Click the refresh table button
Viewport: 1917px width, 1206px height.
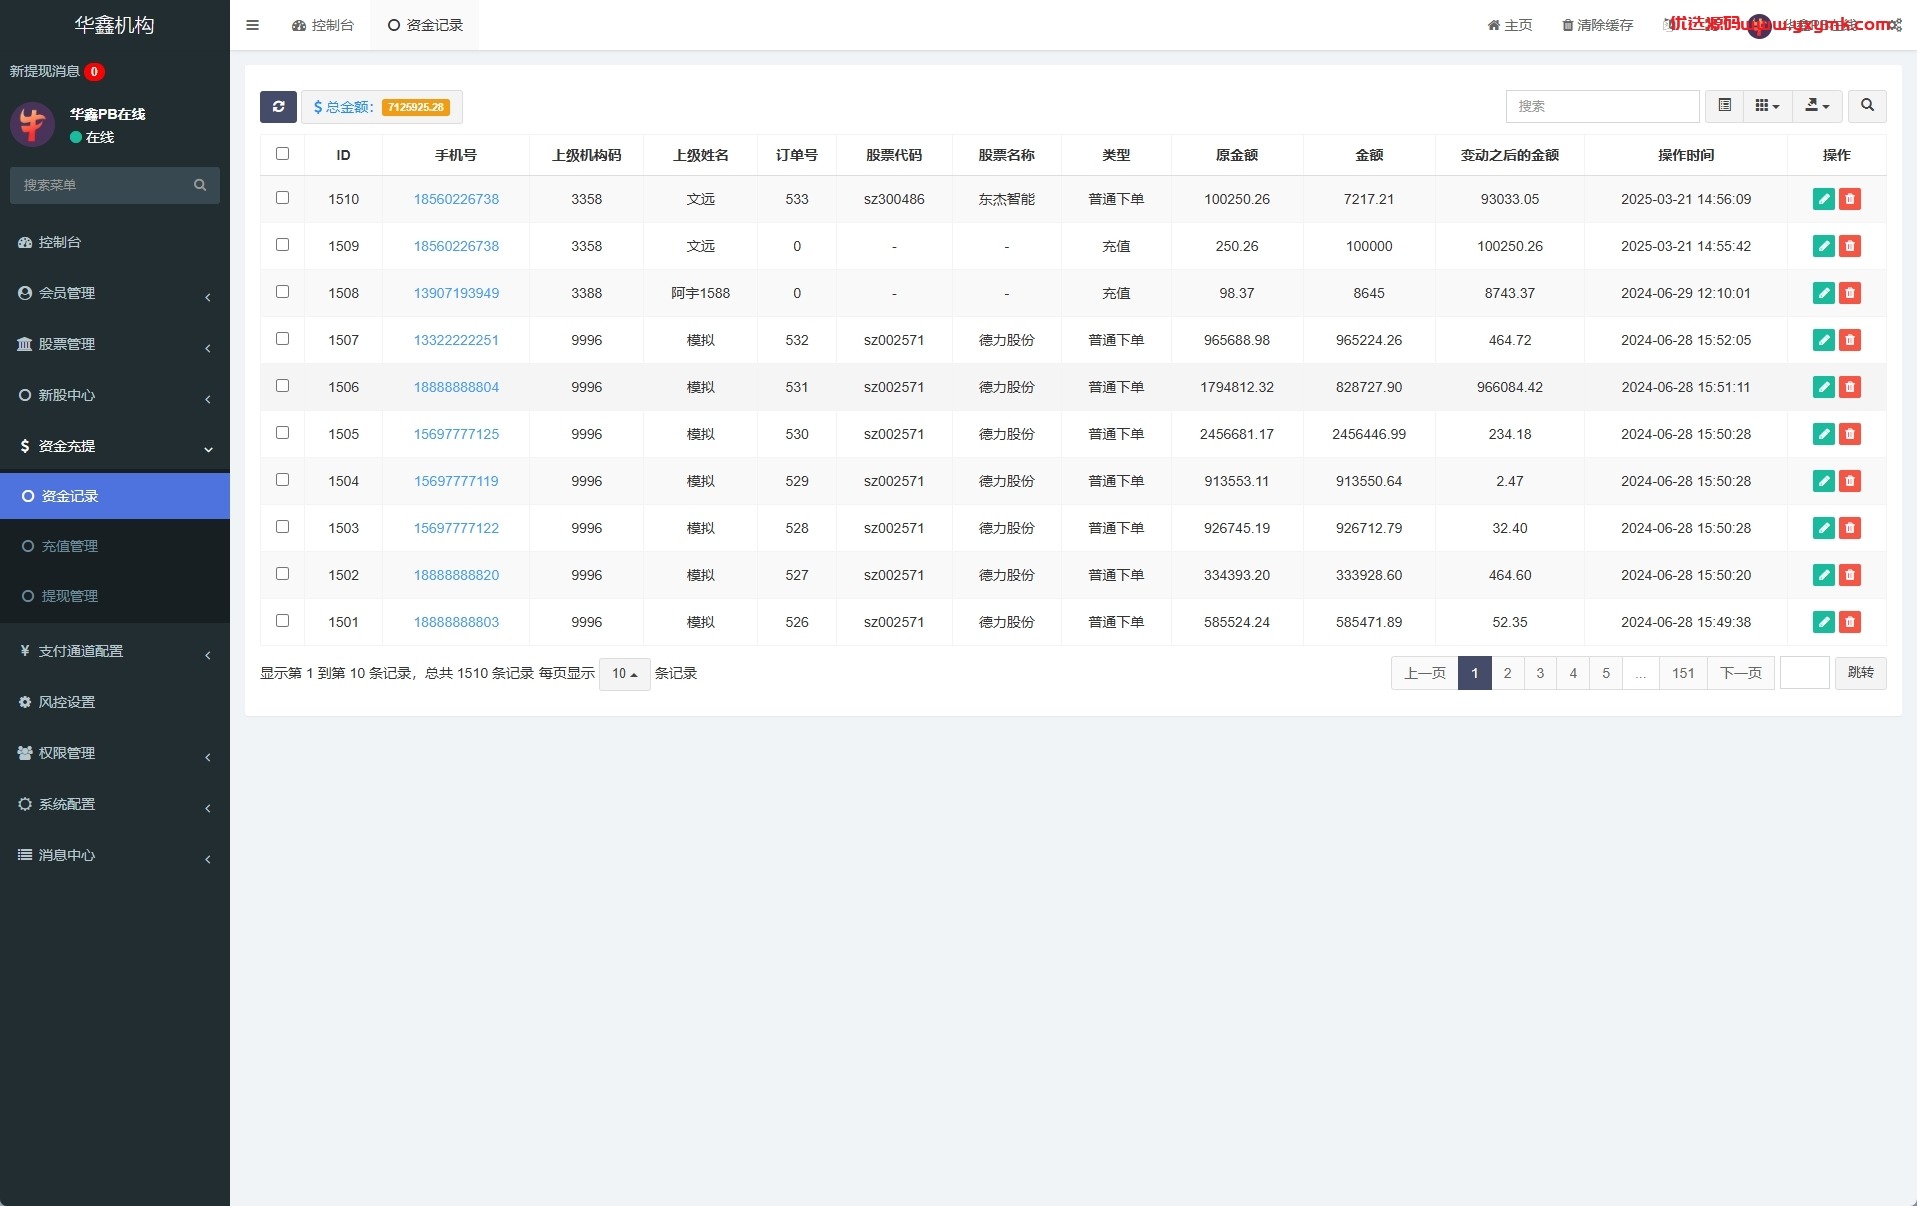pos(278,107)
